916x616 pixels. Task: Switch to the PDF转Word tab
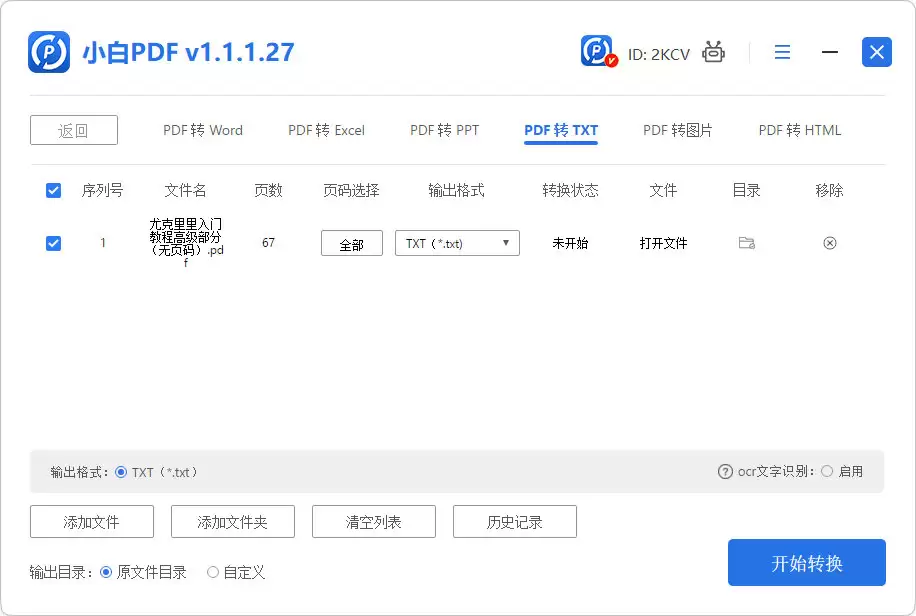[202, 130]
